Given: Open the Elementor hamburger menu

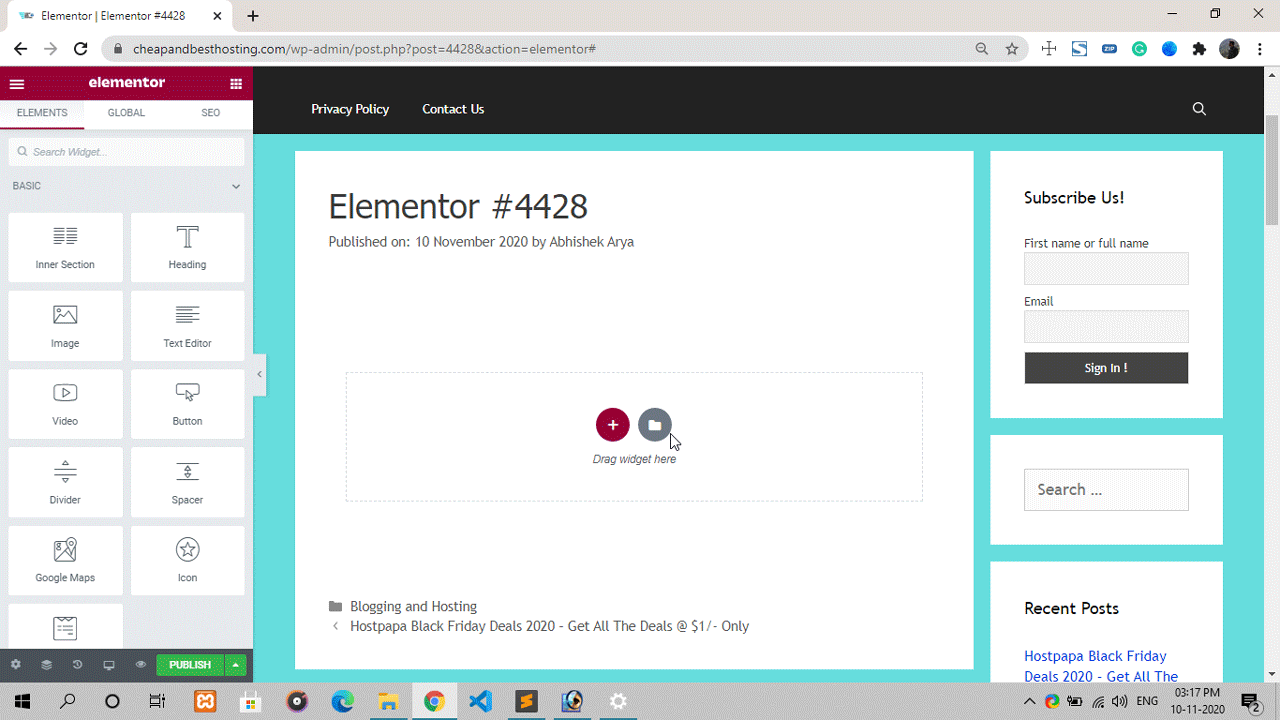Looking at the screenshot, I should coord(16,83).
